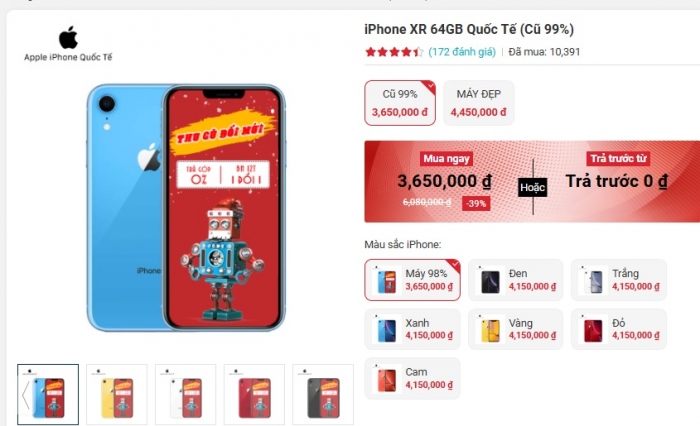Click the Apple logo brand icon
Screen dimensions: 700x426
[x=68, y=38]
